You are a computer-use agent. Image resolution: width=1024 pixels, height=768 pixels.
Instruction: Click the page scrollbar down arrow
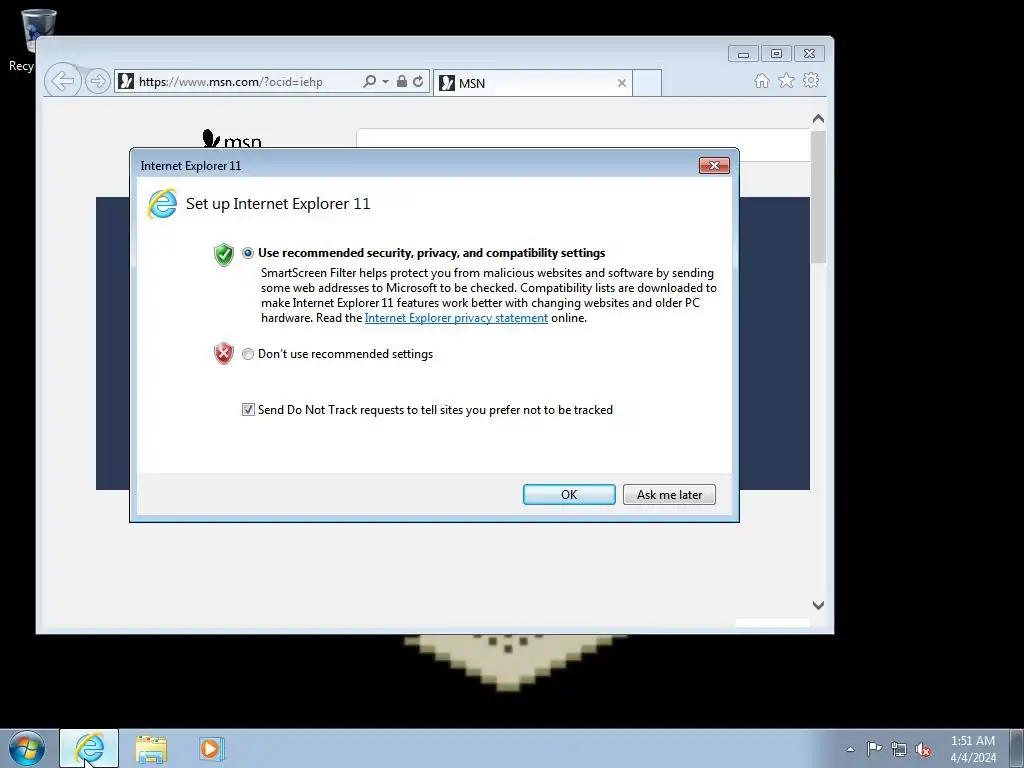(x=818, y=605)
